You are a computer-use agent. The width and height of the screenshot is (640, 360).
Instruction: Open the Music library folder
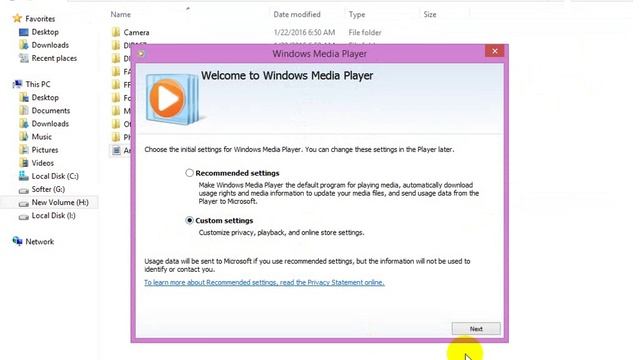tap(42, 136)
